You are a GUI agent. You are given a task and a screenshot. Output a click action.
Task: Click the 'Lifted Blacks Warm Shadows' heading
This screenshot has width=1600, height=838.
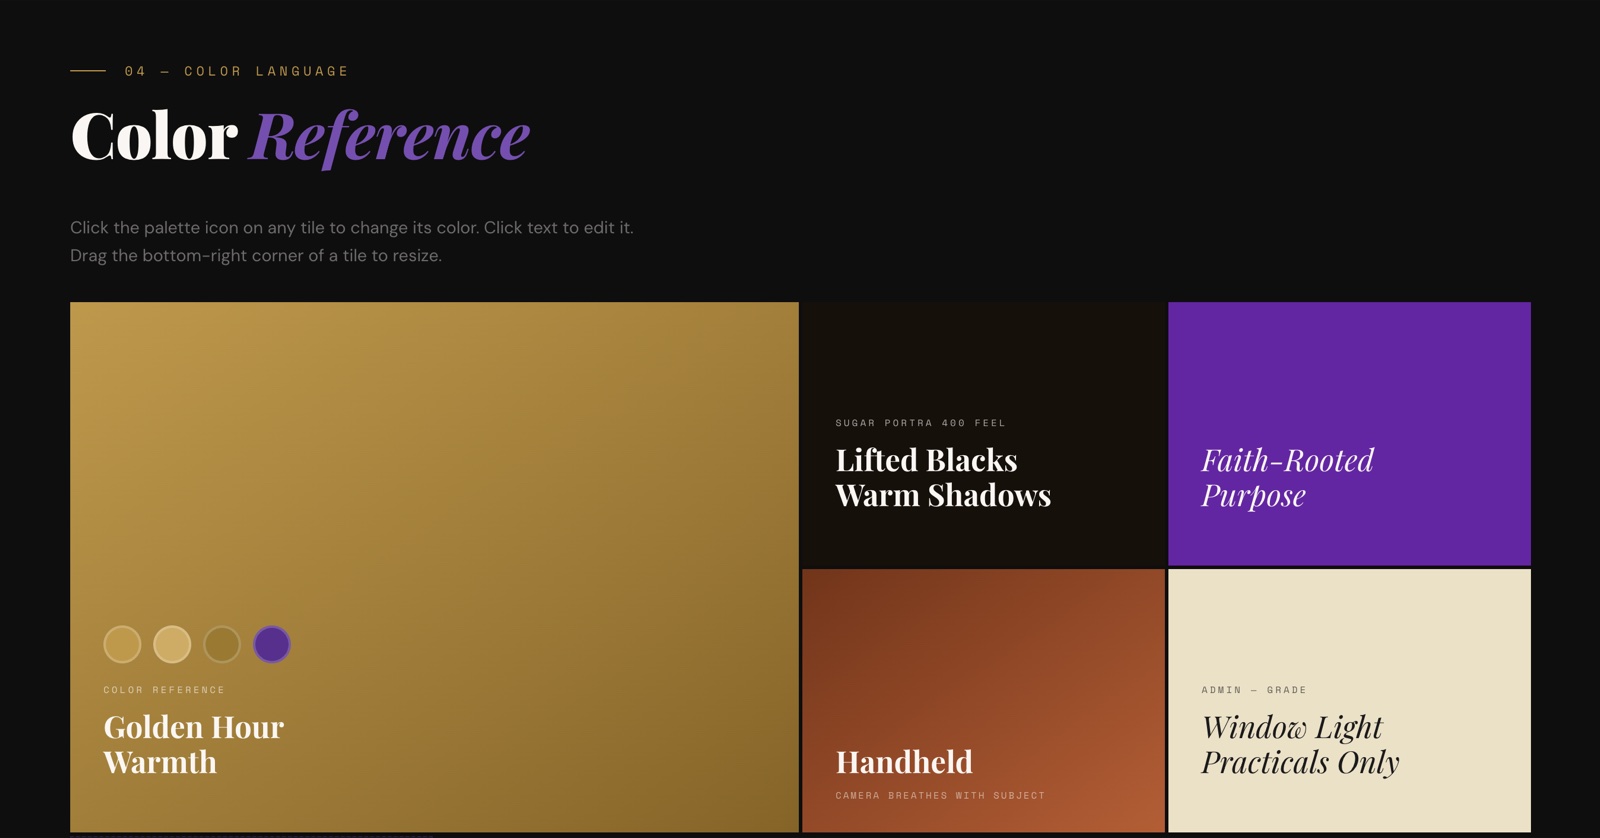pos(942,477)
